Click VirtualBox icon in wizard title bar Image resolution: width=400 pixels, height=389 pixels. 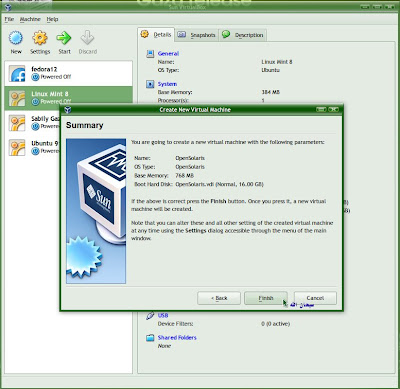pos(68,110)
